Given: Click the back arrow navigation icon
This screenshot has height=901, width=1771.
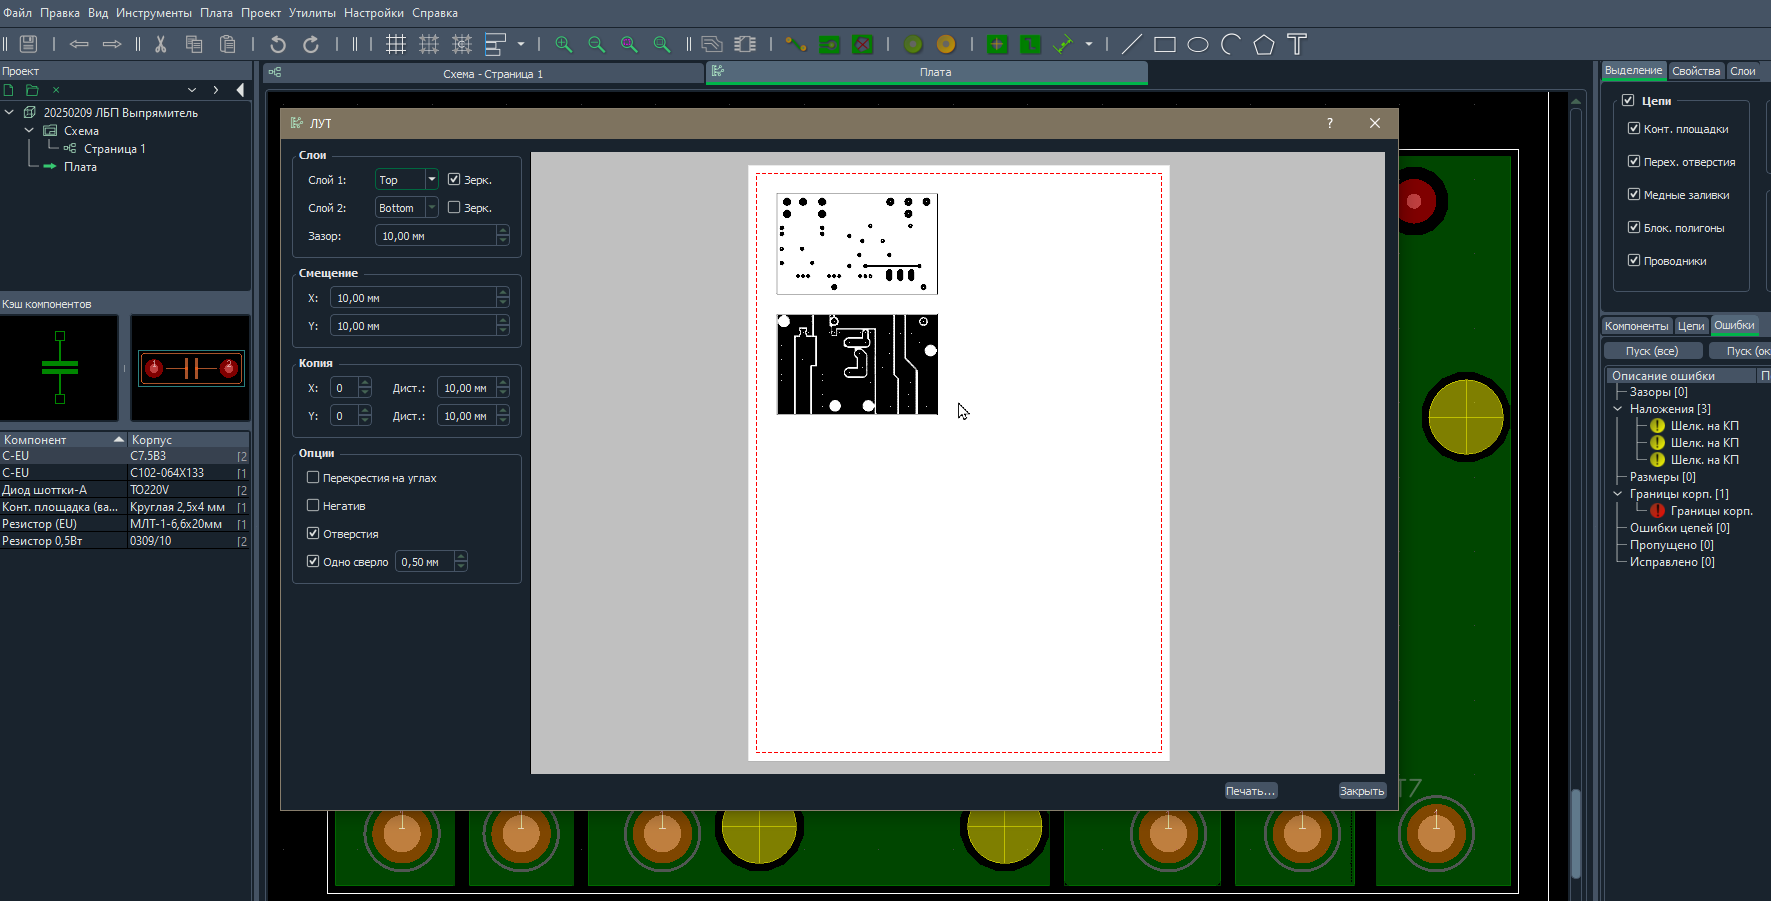Looking at the screenshot, I should tap(79, 44).
